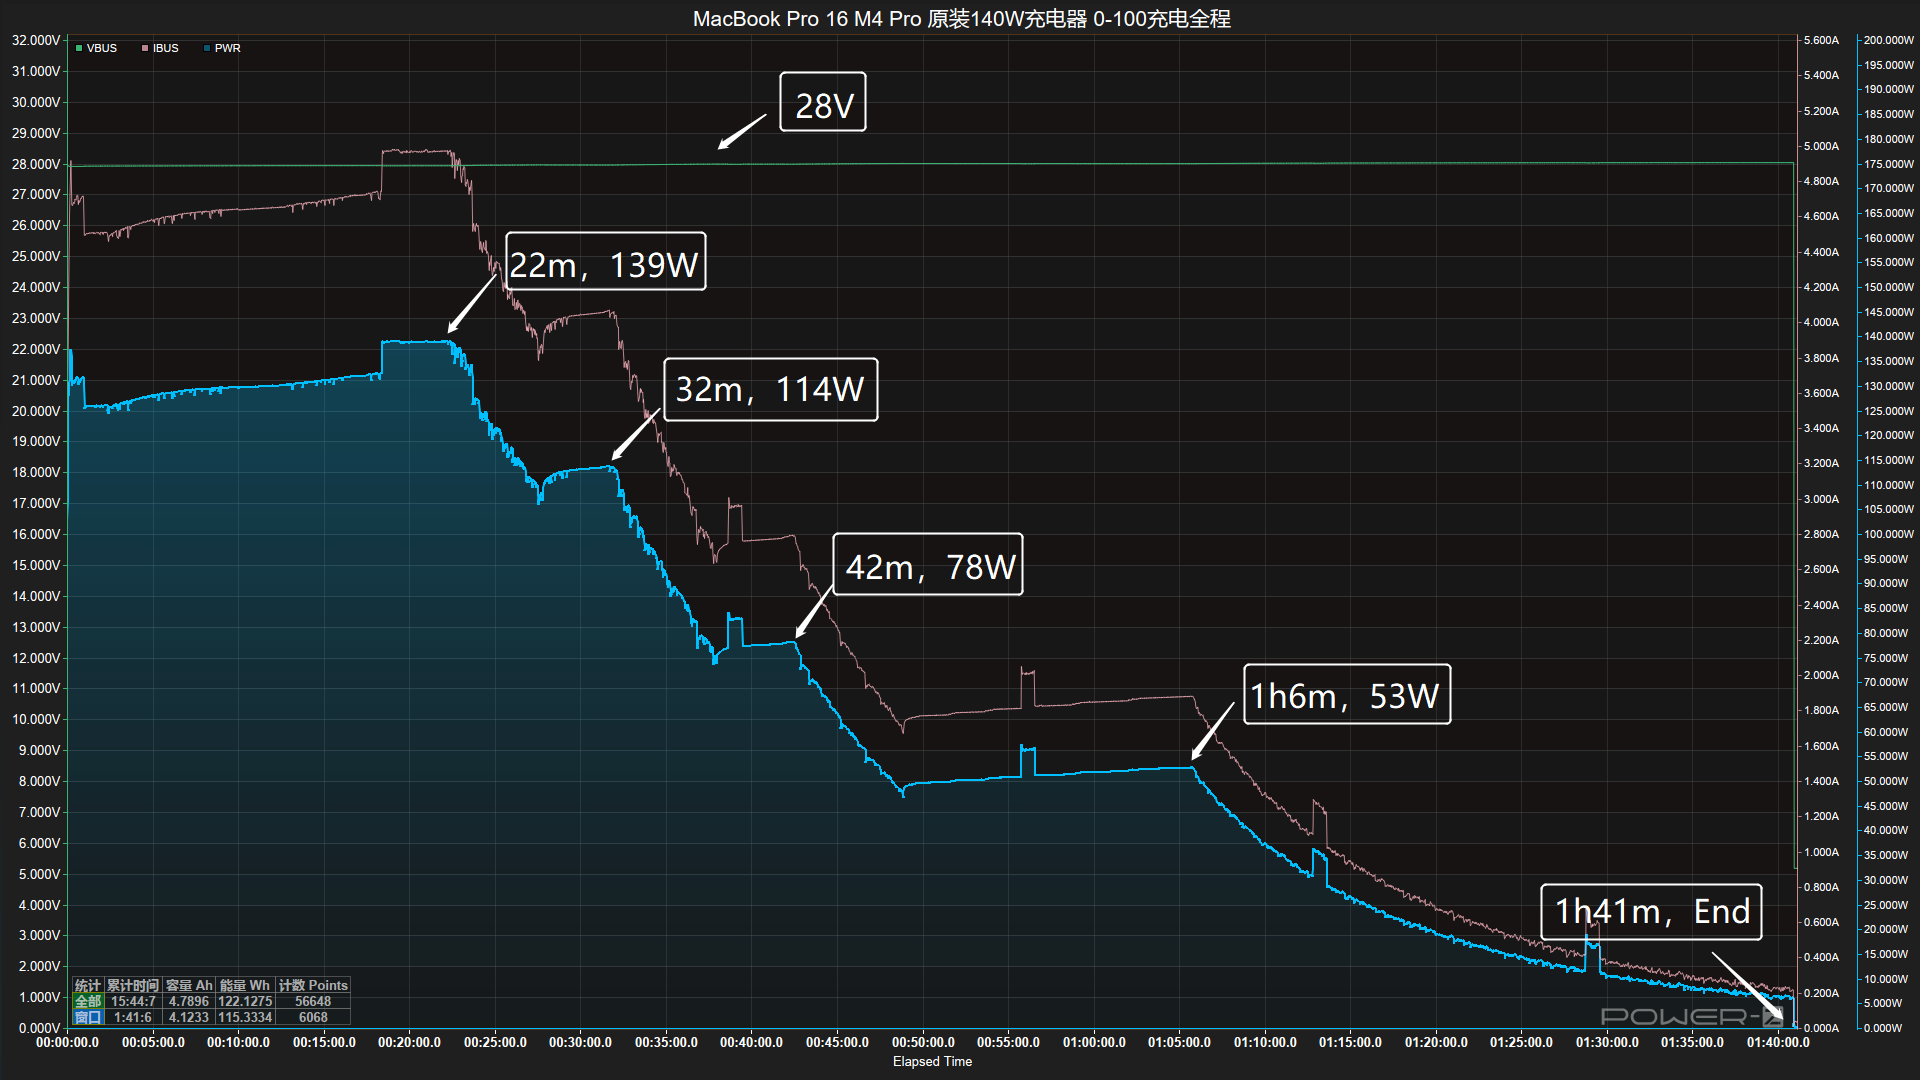Image resolution: width=1920 pixels, height=1080 pixels.
Task: Click the 00:20:00.0 time axis tick
Action: (x=409, y=1042)
